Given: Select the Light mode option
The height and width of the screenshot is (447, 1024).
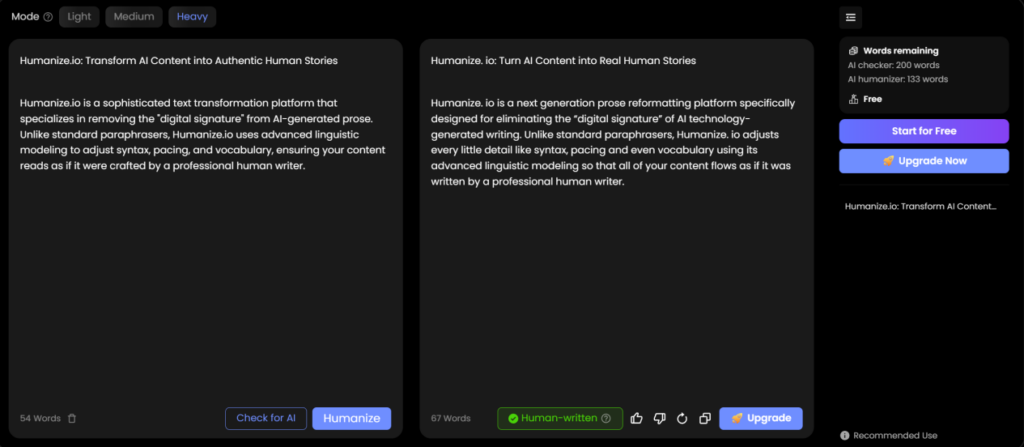Looking at the screenshot, I should coord(79,17).
